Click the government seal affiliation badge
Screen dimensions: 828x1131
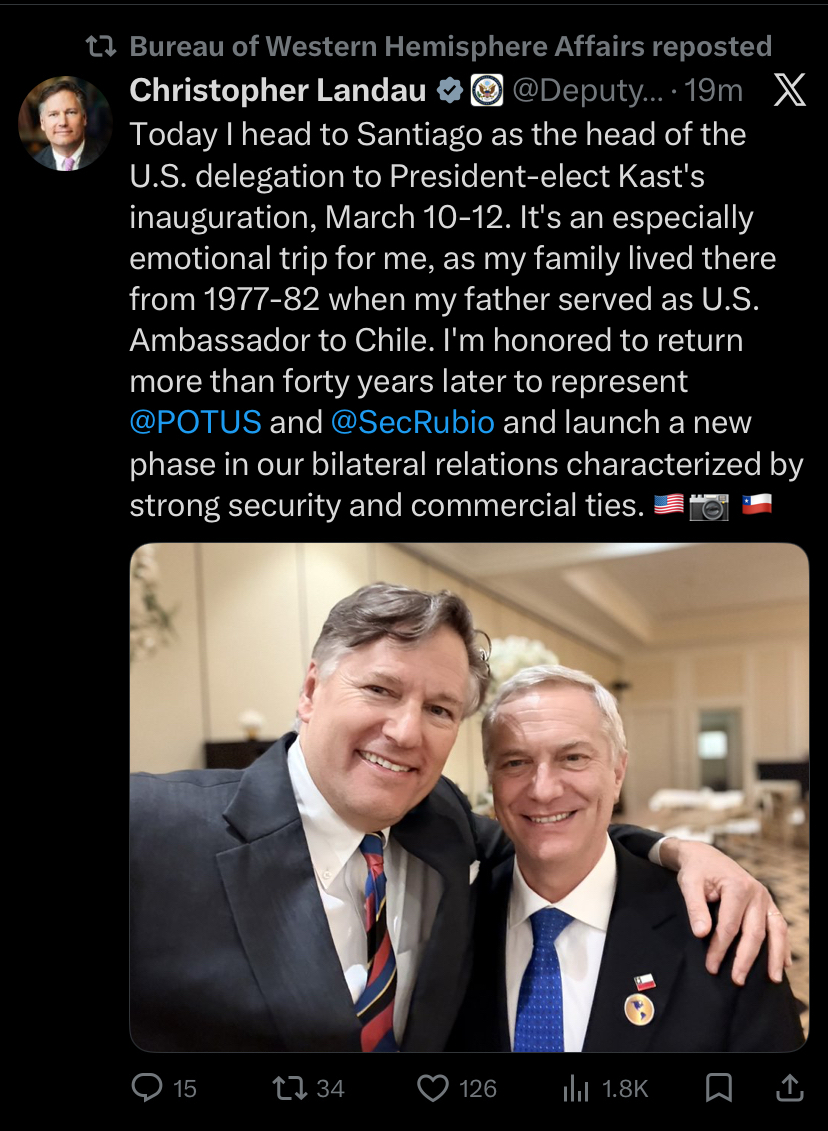pyautogui.click(x=487, y=91)
